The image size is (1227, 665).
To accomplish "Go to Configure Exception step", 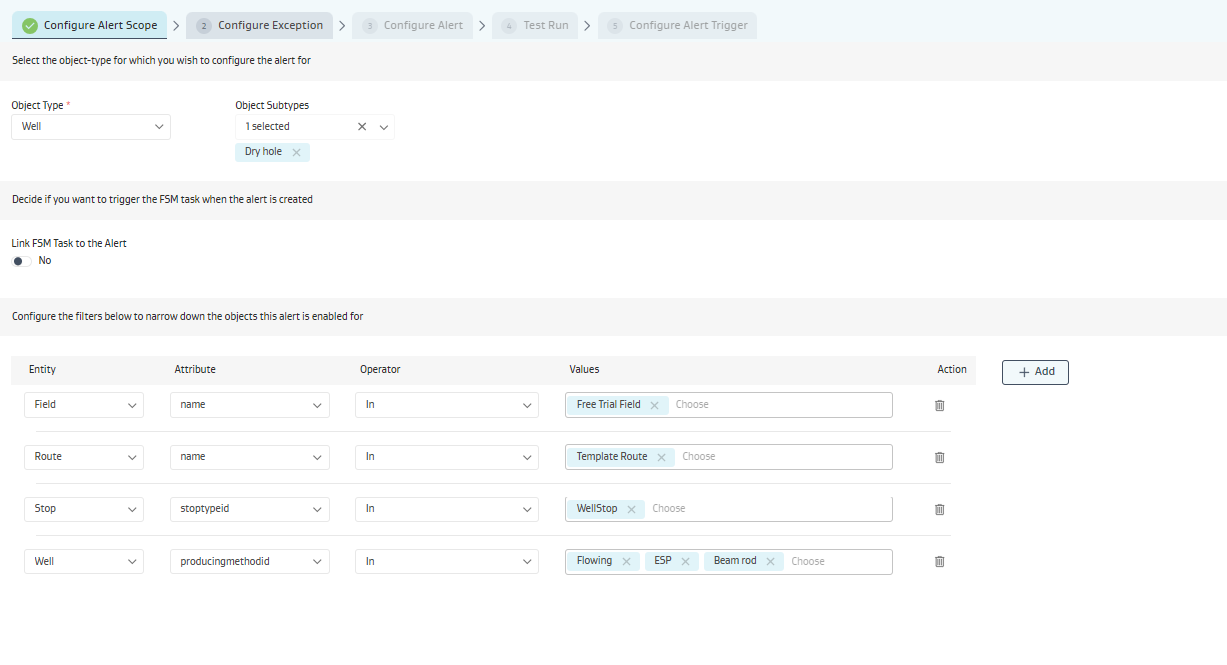I will pos(260,25).
